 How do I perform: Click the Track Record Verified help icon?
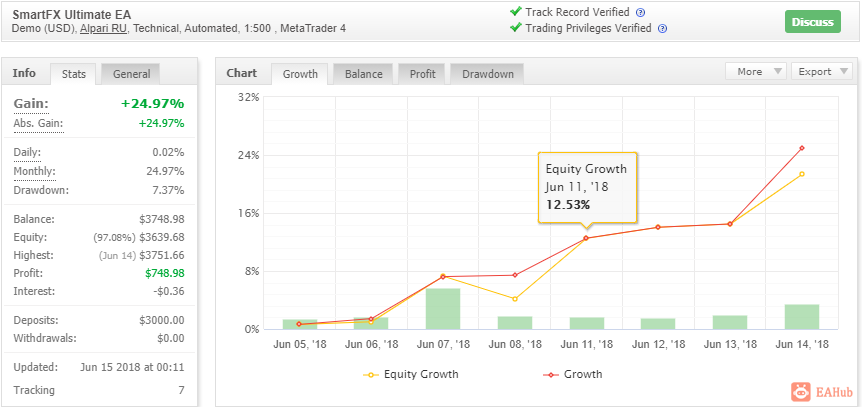point(640,13)
